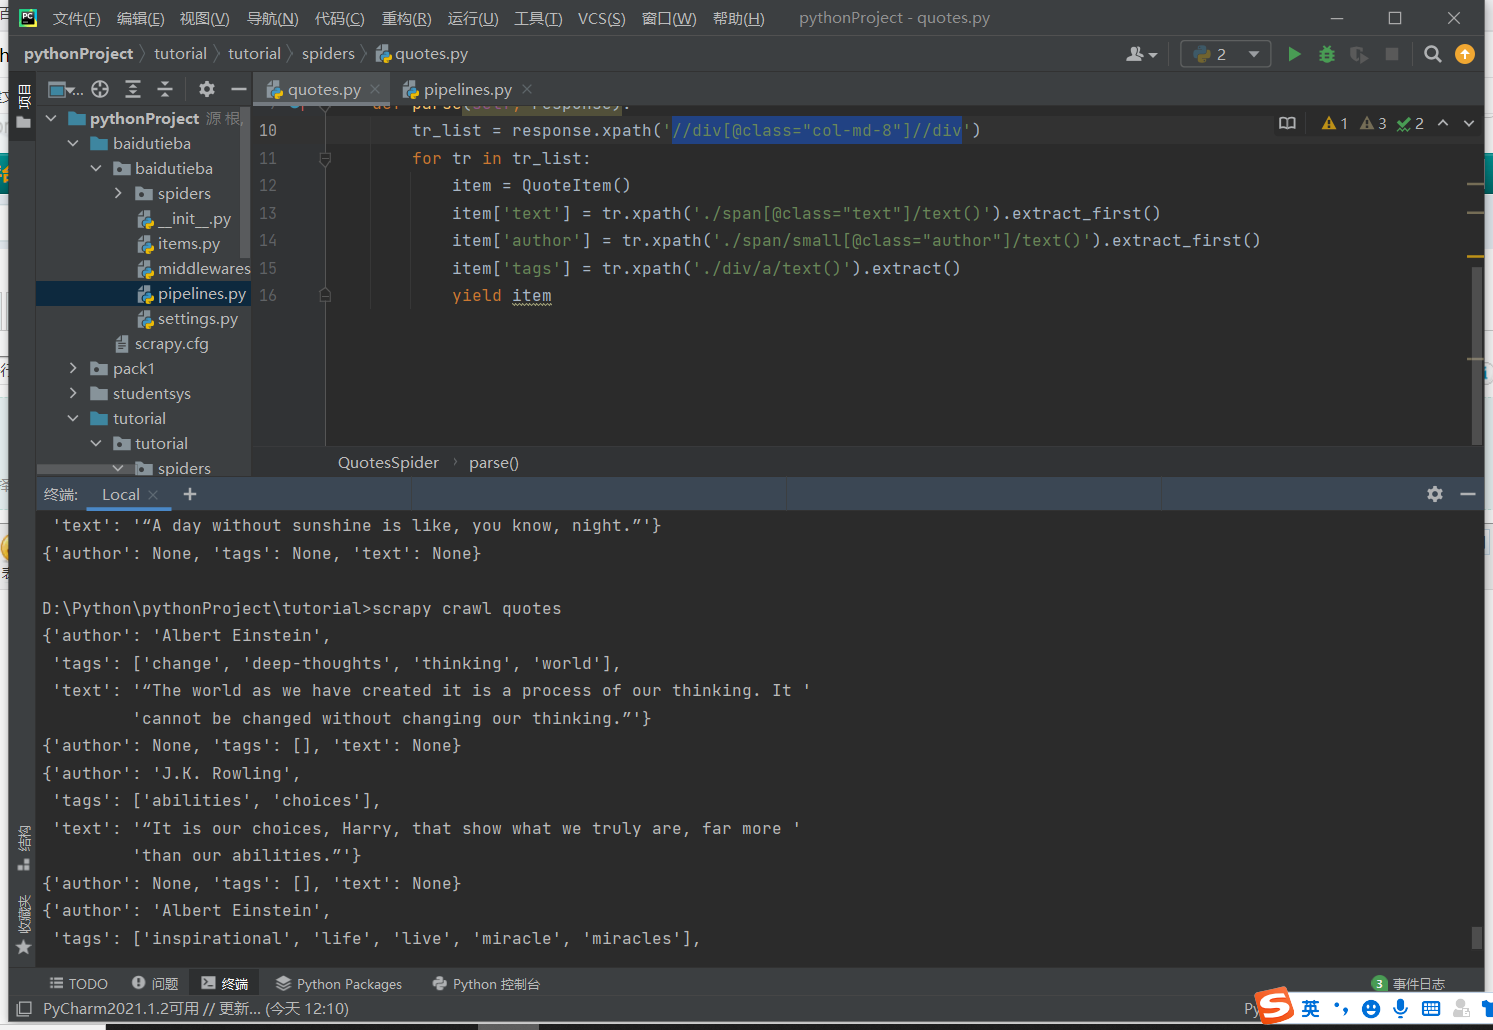Viewport: 1493px width, 1030px height.
Task: Open project panel settings gear
Action: click(207, 89)
